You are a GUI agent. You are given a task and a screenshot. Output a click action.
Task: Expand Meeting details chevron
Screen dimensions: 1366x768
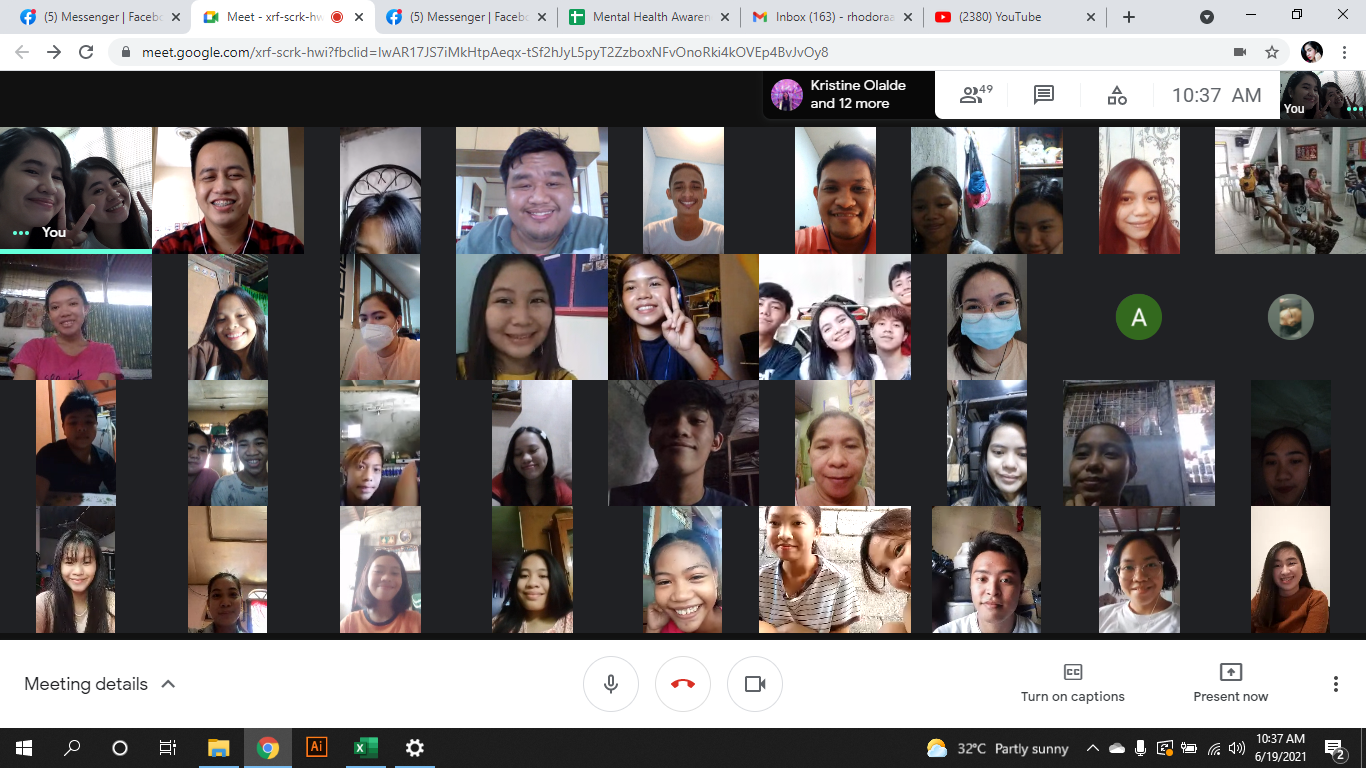[x=169, y=684]
